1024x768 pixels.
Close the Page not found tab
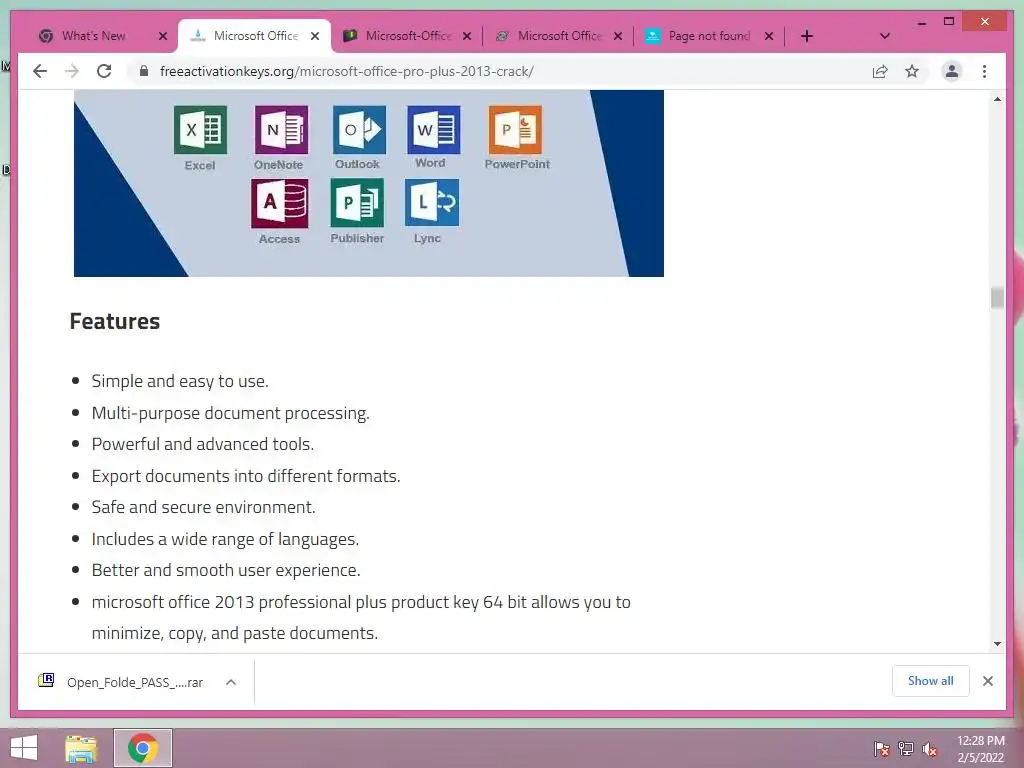tap(769, 37)
